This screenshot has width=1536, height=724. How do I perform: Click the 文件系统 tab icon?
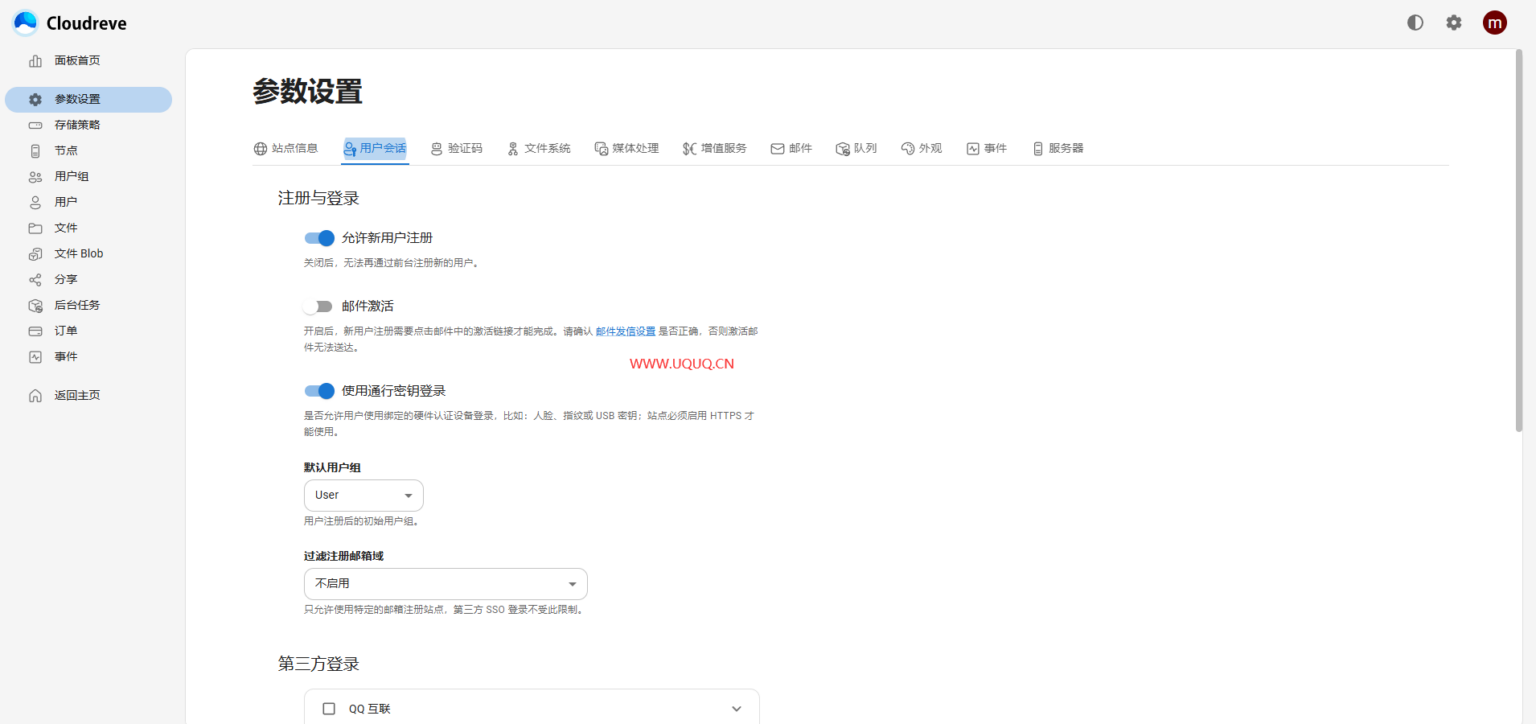pyautogui.click(x=513, y=149)
